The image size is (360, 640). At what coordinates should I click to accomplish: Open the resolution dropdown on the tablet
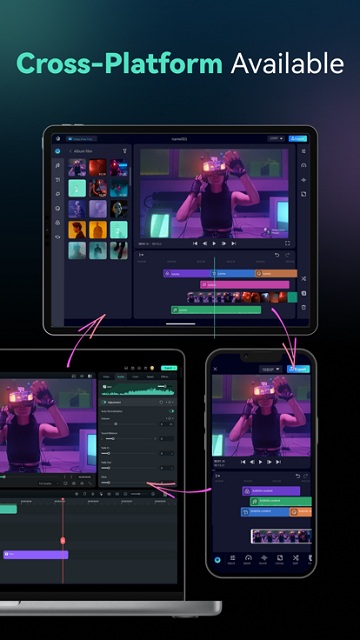pos(276,139)
